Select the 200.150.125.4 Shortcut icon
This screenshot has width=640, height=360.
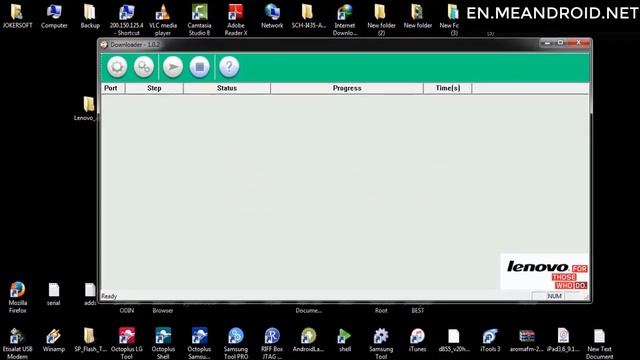click(127, 20)
